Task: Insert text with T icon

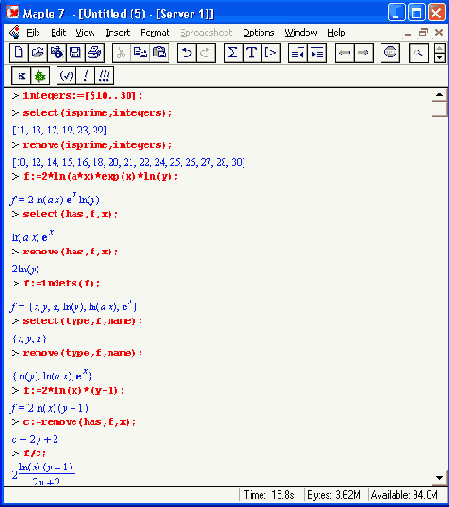Action: [252, 53]
